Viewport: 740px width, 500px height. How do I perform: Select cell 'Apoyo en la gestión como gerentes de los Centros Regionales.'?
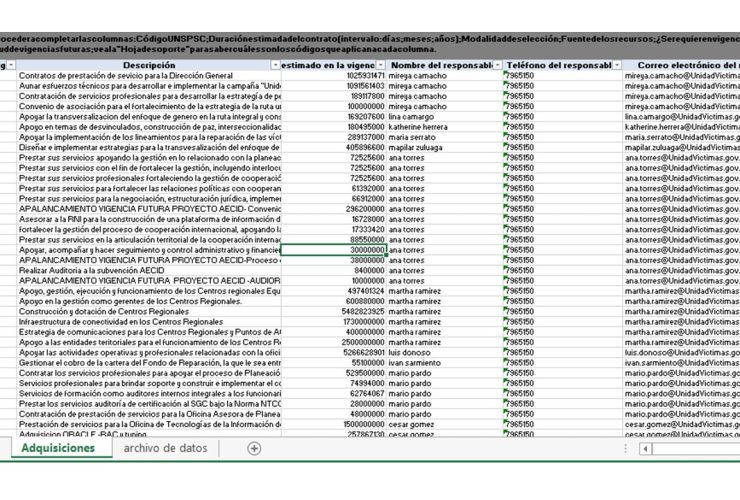click(149, 301)
